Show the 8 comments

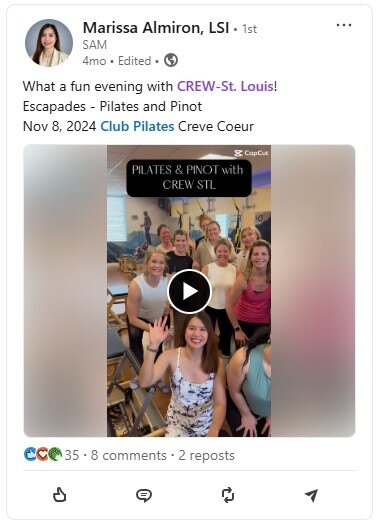tap(129, 455)
